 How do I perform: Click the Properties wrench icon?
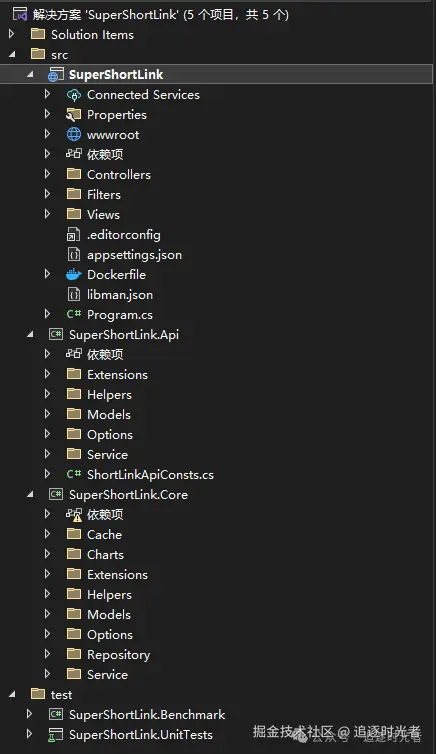tap(74, 114)
